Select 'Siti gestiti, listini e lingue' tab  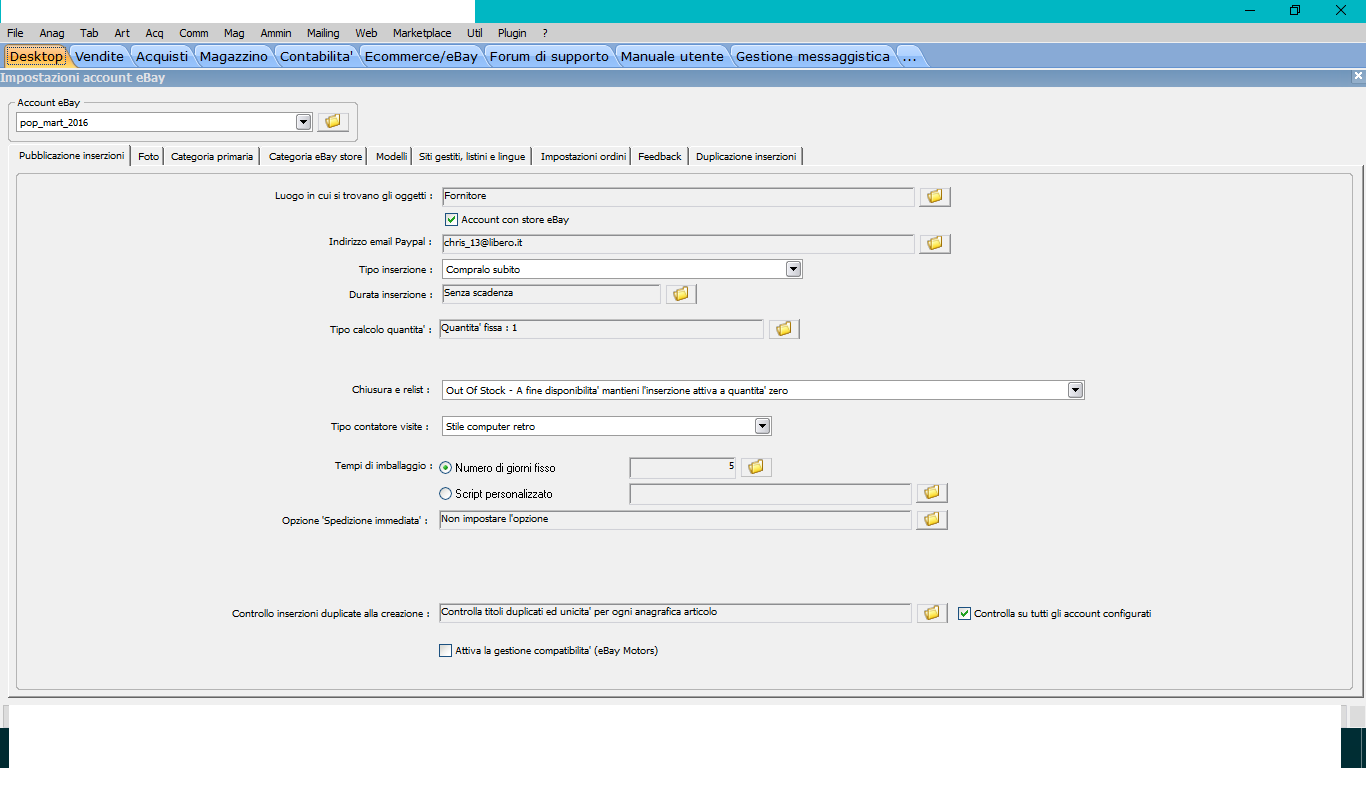(x=472, y=156)
